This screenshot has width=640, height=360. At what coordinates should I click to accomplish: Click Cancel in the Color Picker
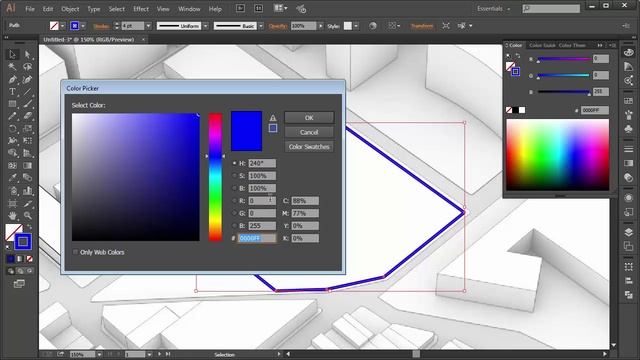[x=309, y=132]
